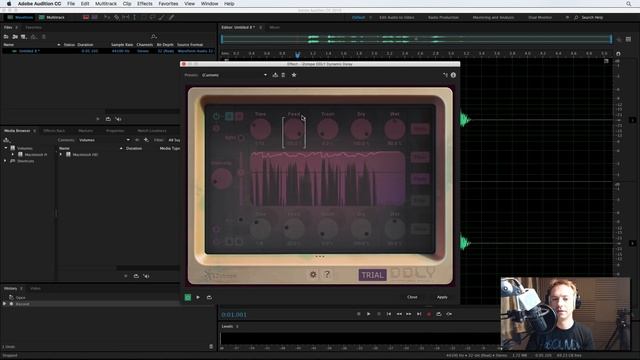Open ODLY plugin help question mark
The width and height of the screenshot is (640, 360).
tap(327, 274)
